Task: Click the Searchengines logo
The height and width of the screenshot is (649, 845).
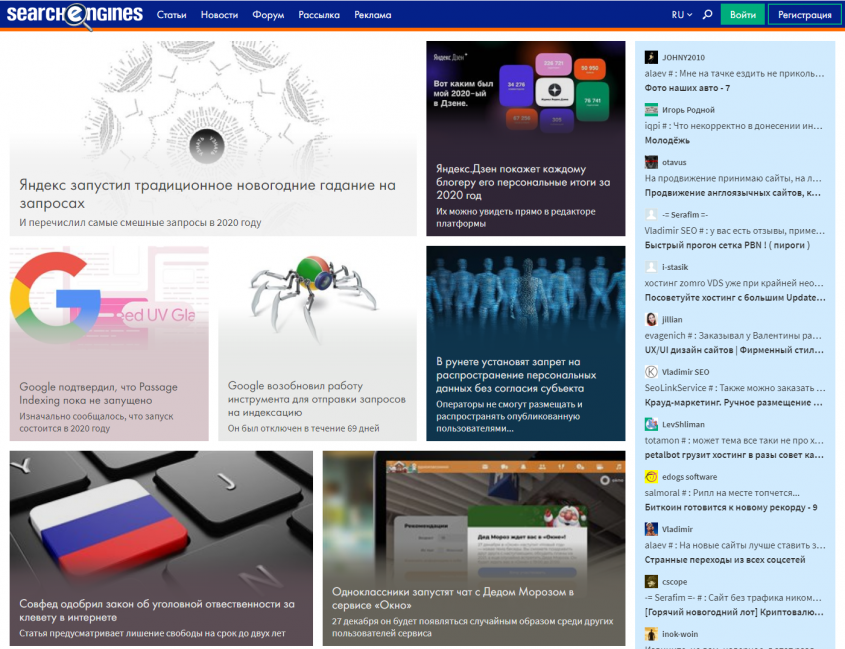Action: [x=71, y=15]
